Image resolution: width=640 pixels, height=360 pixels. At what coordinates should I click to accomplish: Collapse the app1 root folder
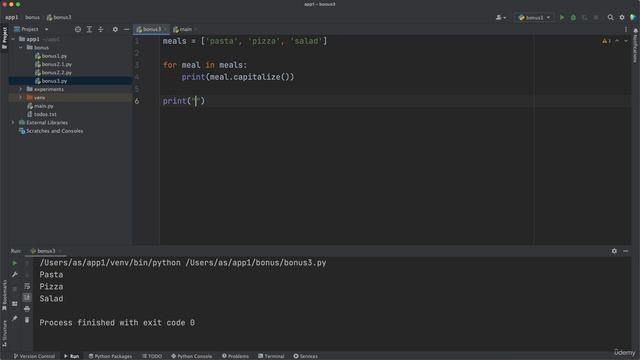(13, 39)
